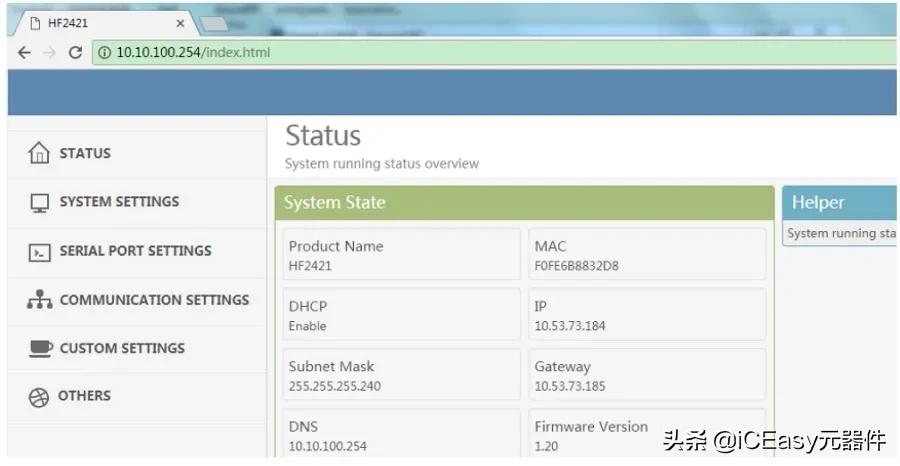Click product name value HF2421
The width and height of the screenshot is (900, 466).
[310, 266]
